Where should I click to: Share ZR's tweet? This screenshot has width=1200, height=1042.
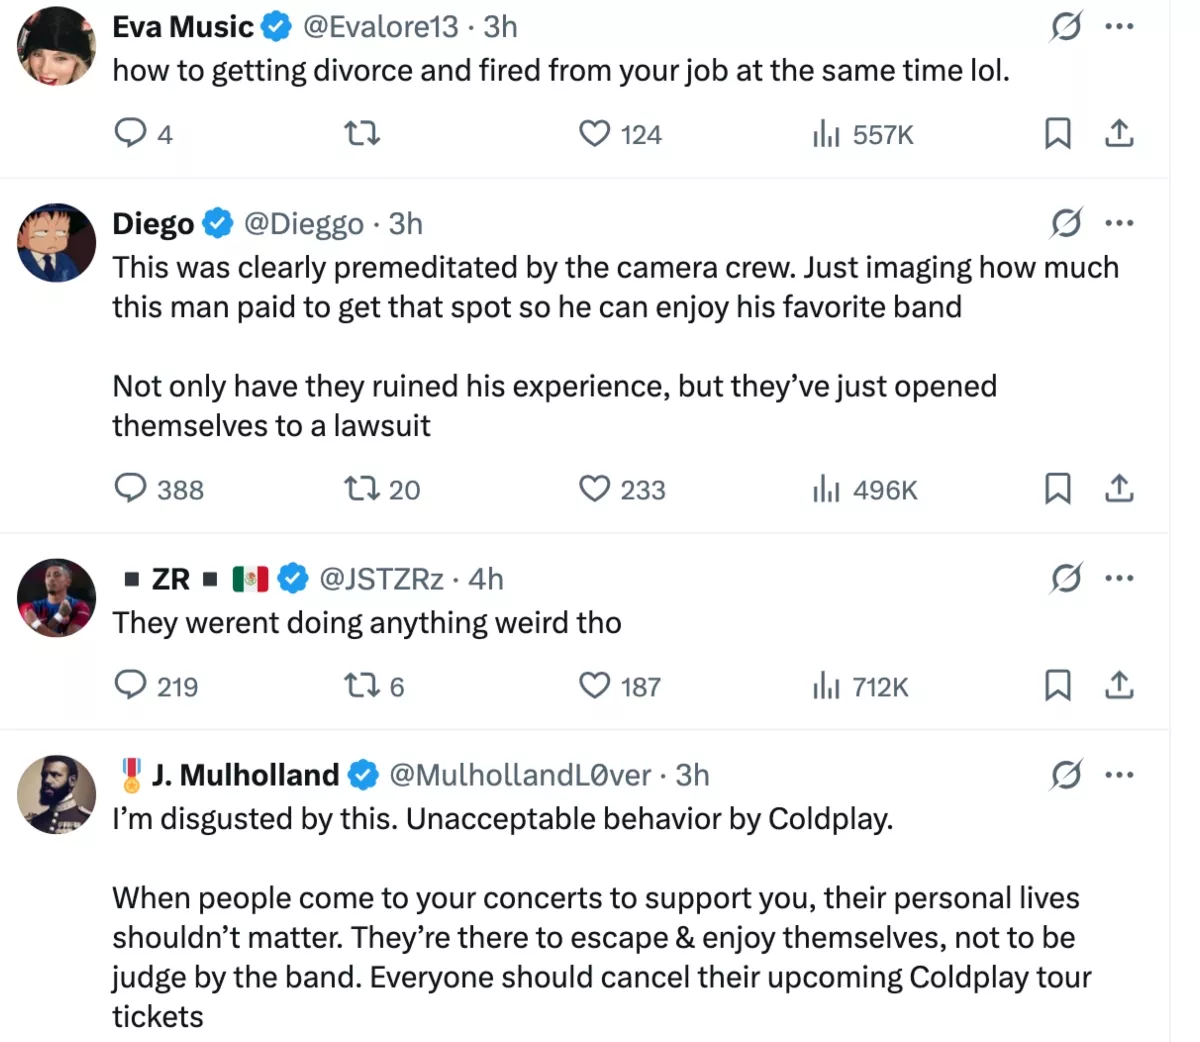pyautogui.click(x=1119, y=685)
